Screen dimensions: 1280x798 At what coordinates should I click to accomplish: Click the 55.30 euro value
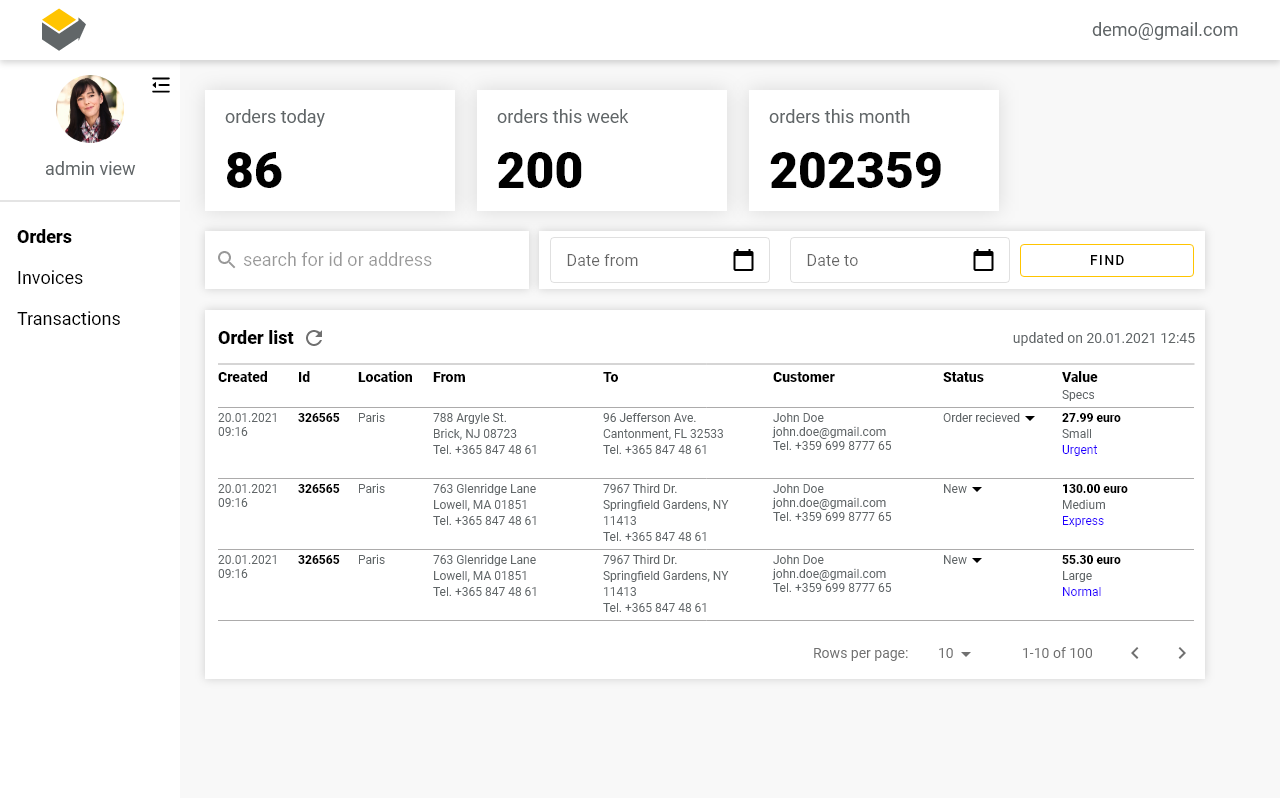coord(1091,560)
